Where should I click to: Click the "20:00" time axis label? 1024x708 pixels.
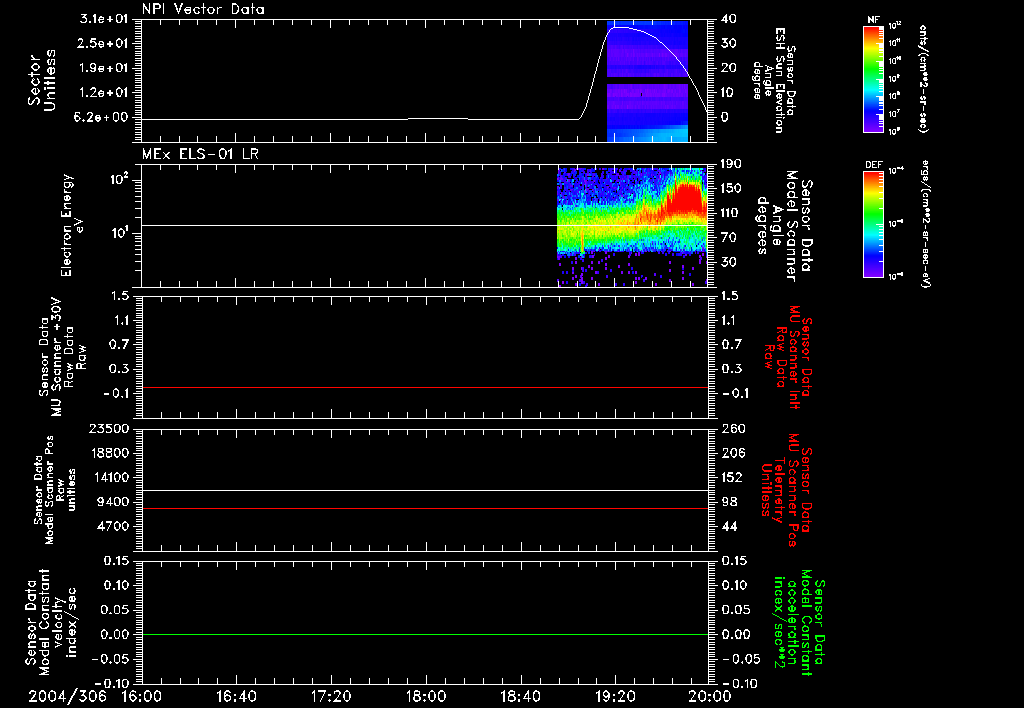coord(710,696)
